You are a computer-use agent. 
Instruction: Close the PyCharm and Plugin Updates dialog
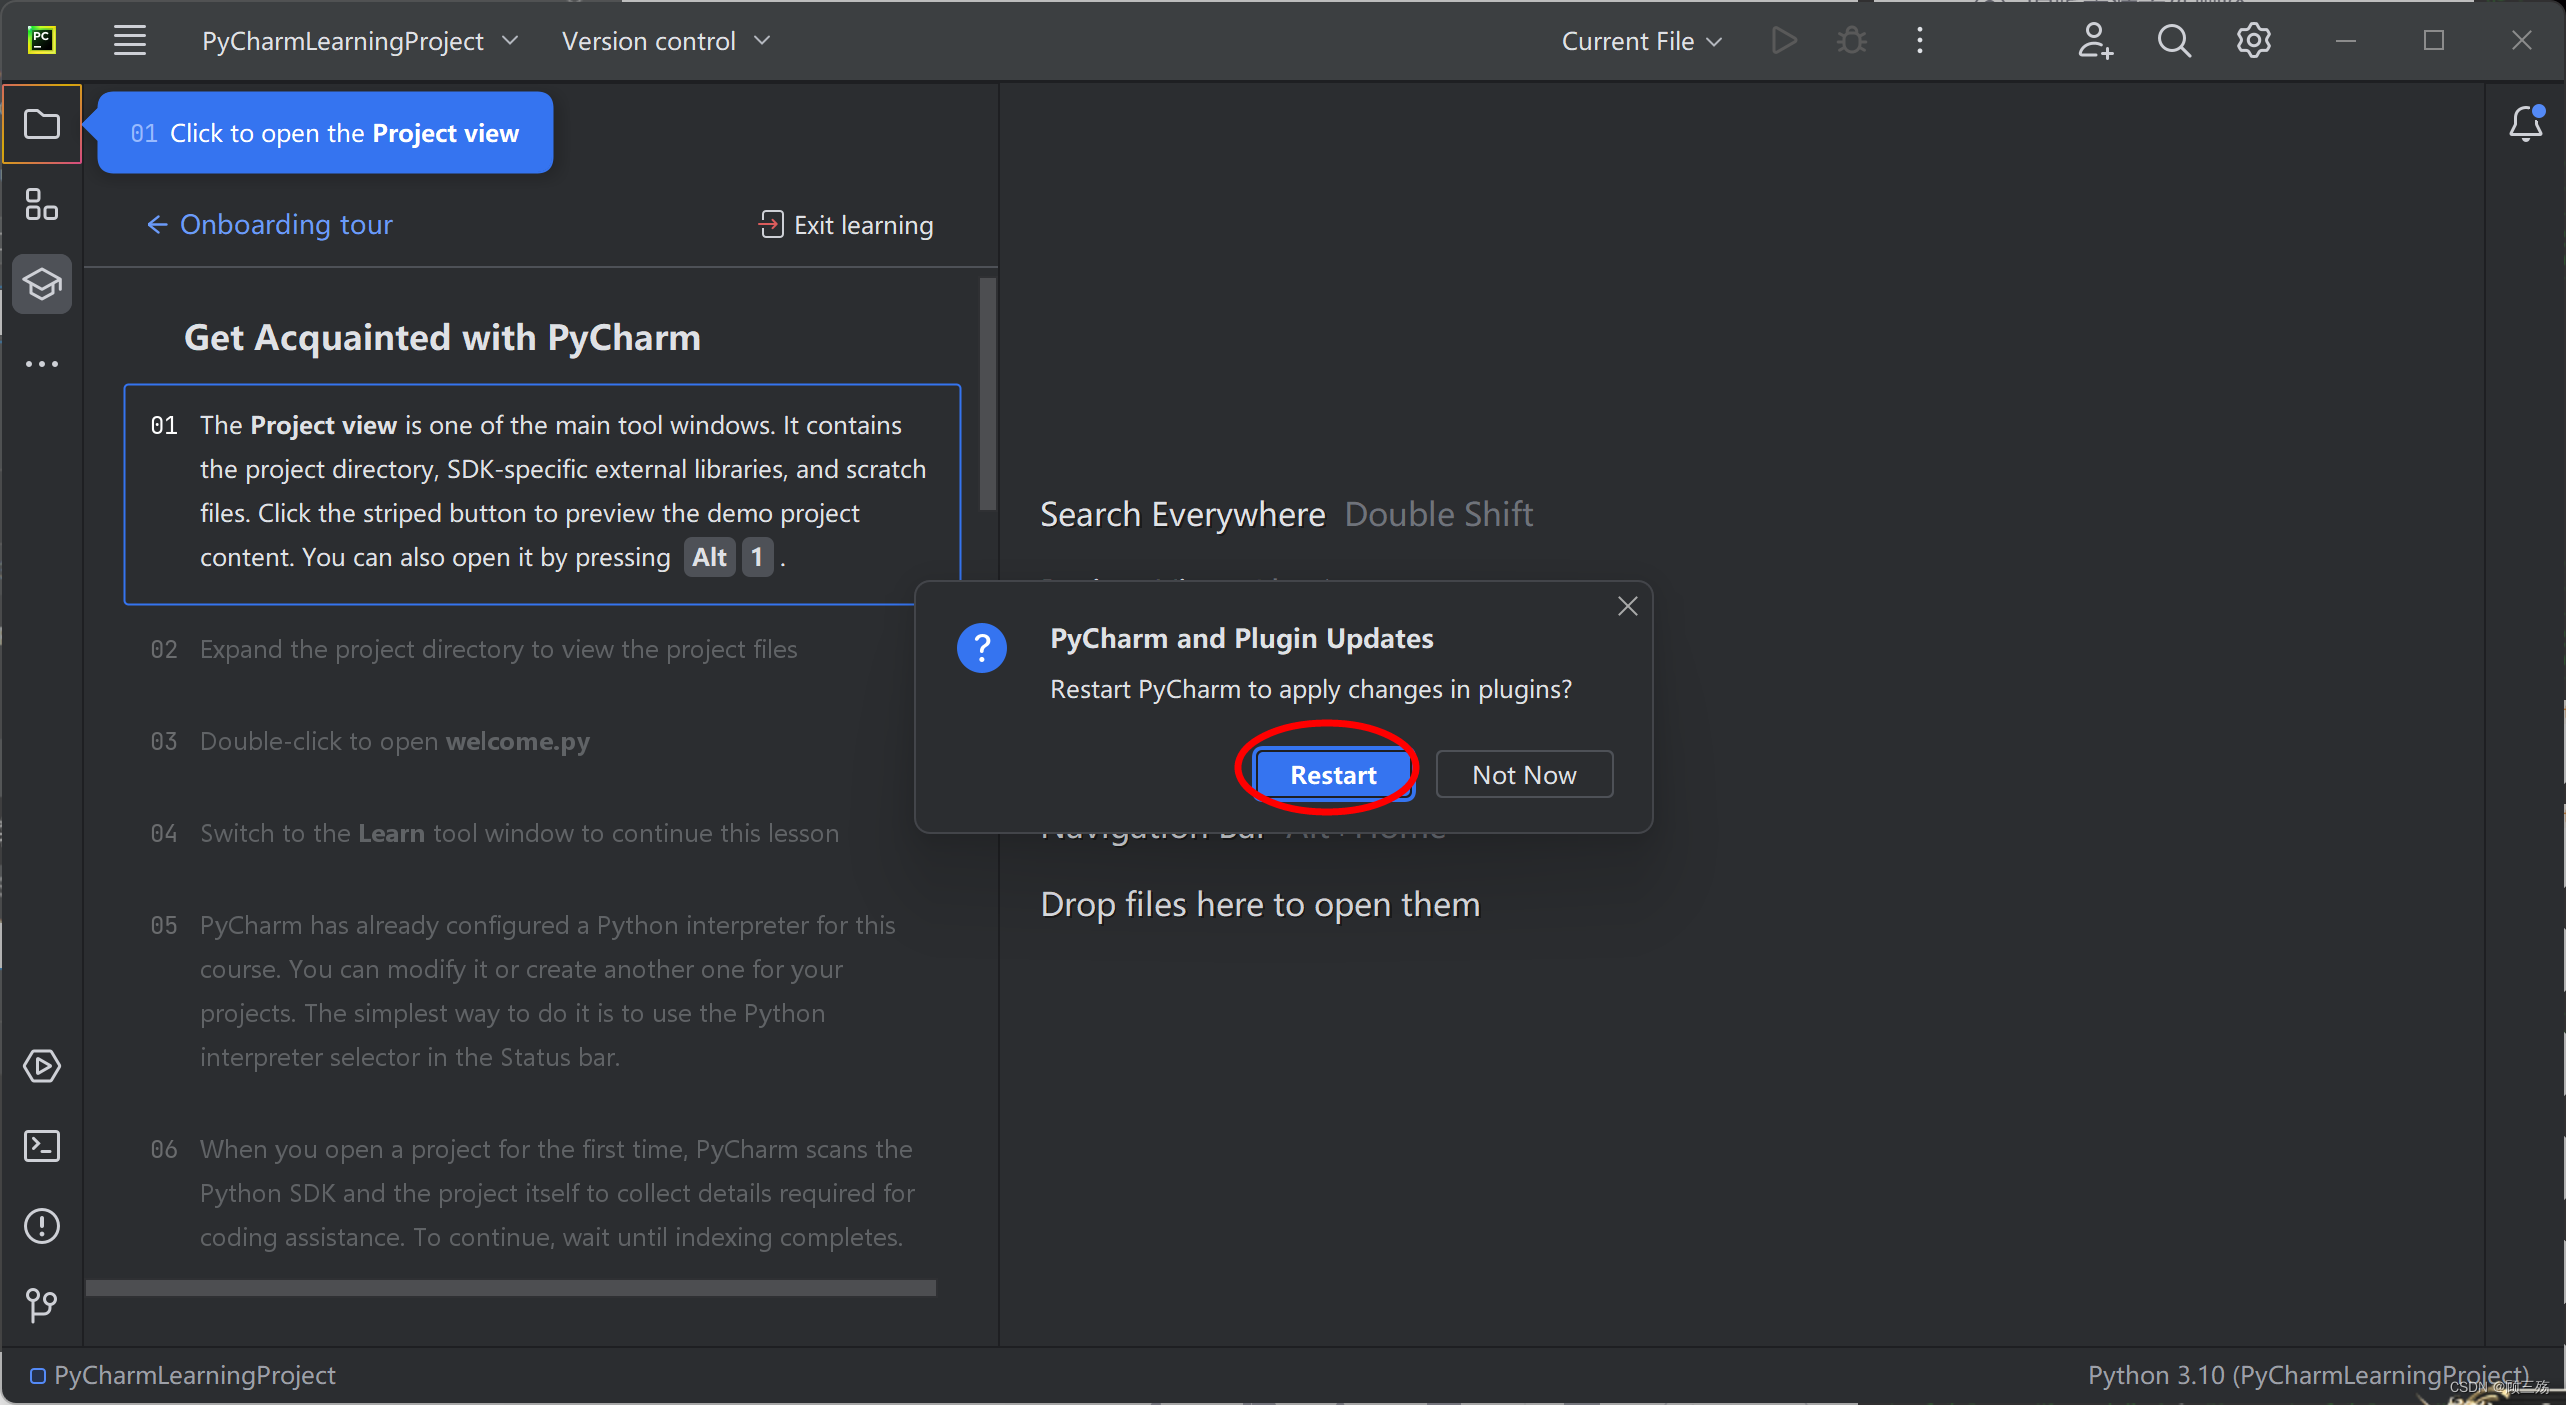(x=1628, y=606)
